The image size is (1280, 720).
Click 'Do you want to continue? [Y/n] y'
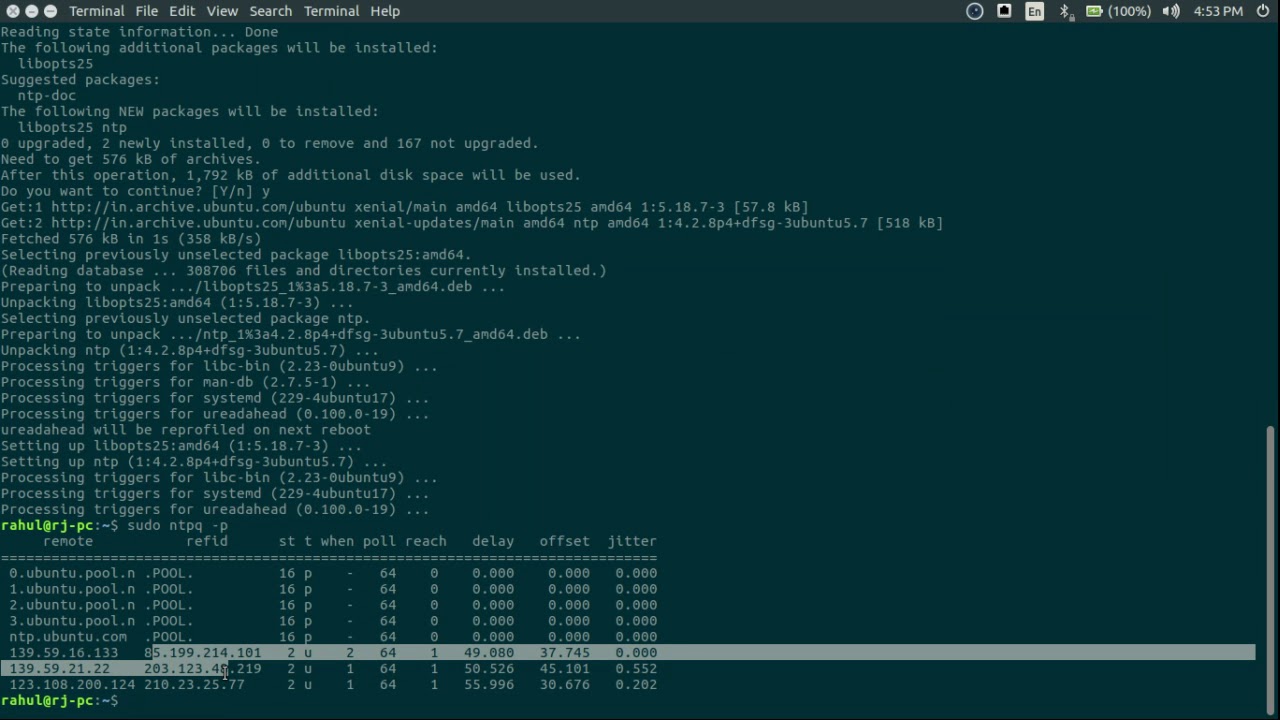(135, 191)
